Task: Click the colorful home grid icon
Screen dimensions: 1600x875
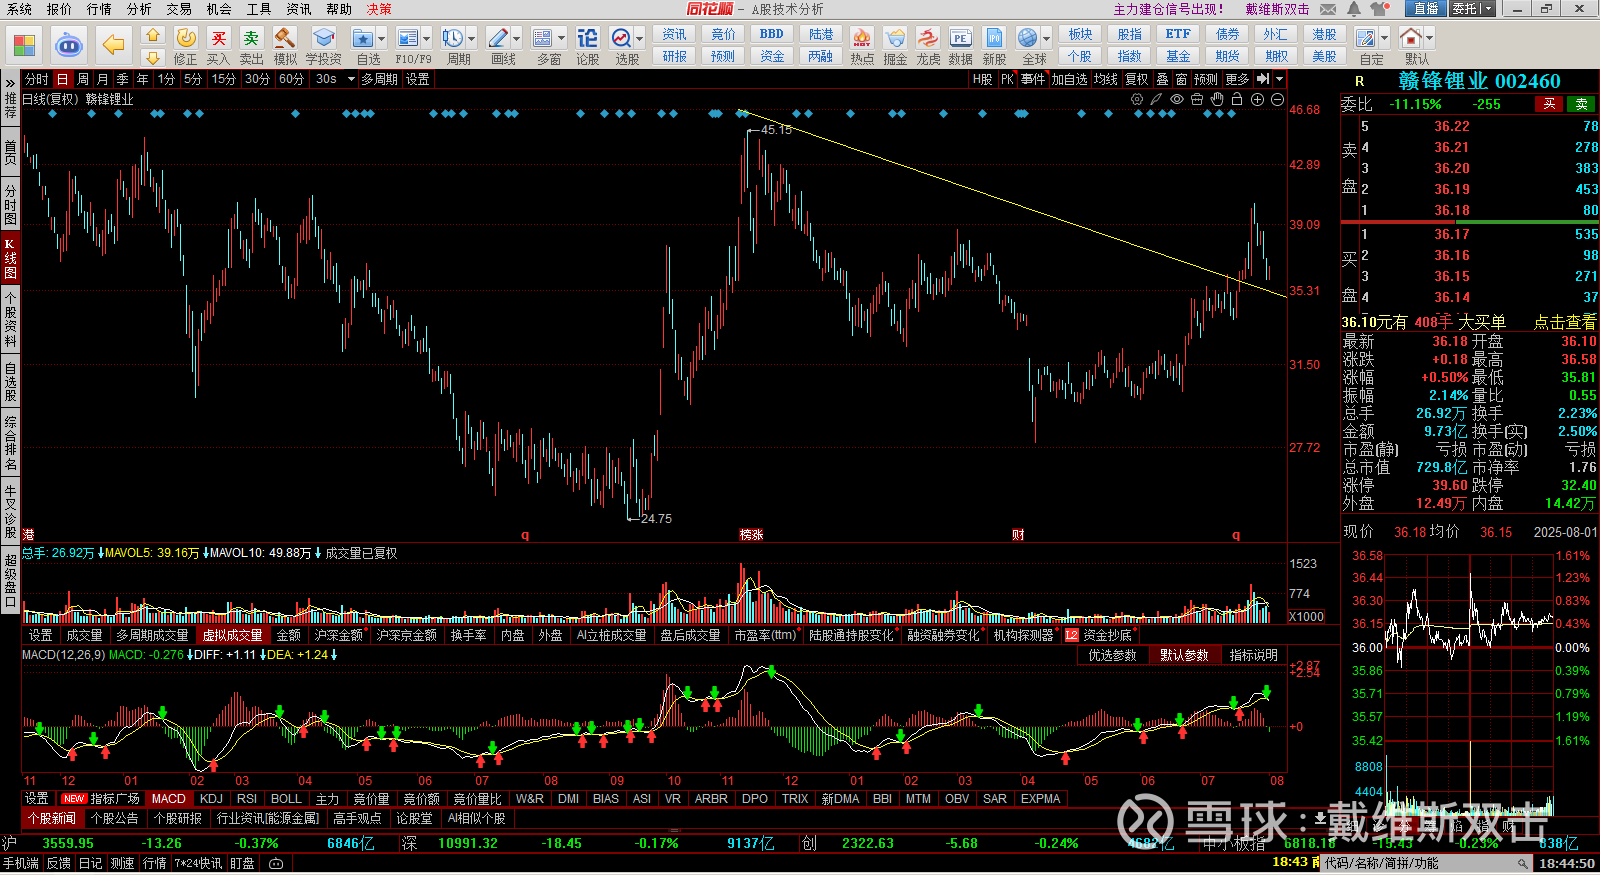Action: [x=25, y=46]
